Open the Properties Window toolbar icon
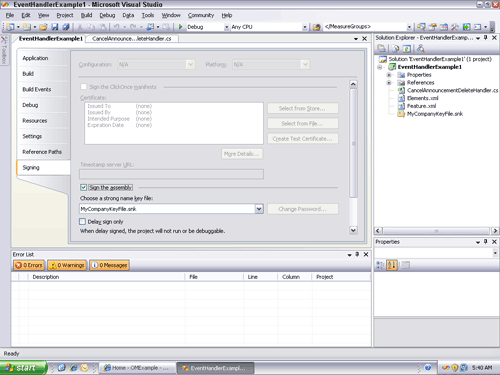The image size is (500, 375). 433,27
